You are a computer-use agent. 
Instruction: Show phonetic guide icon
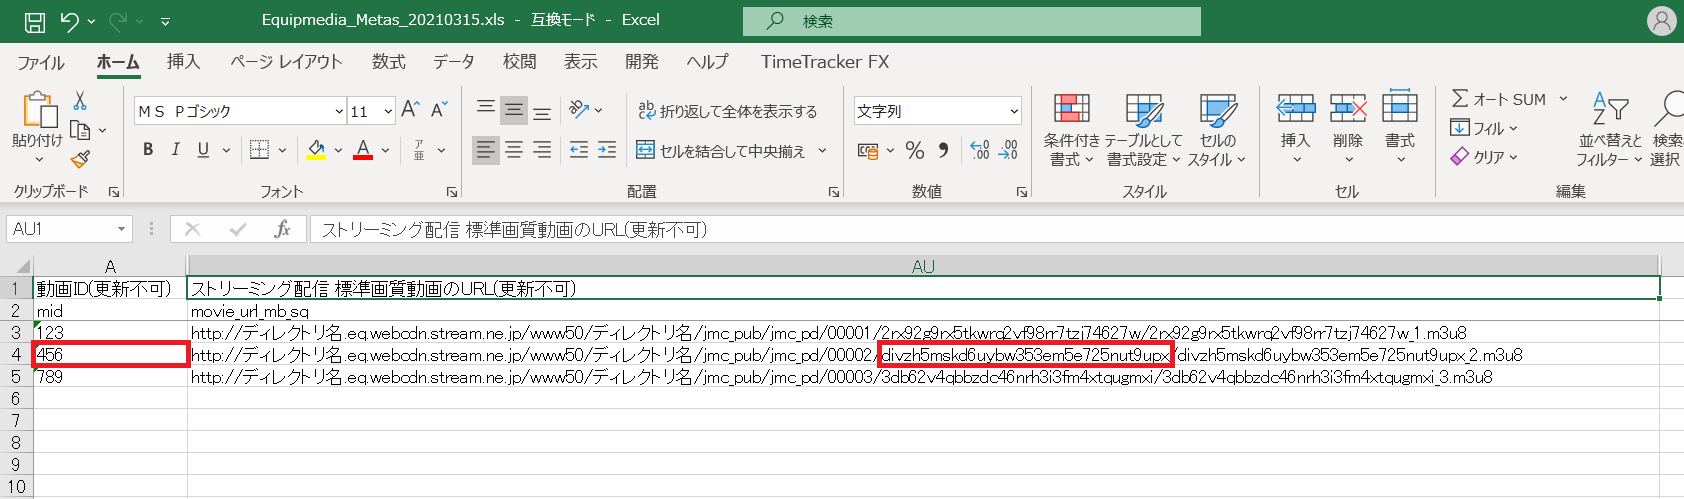[x=419, y=150]
